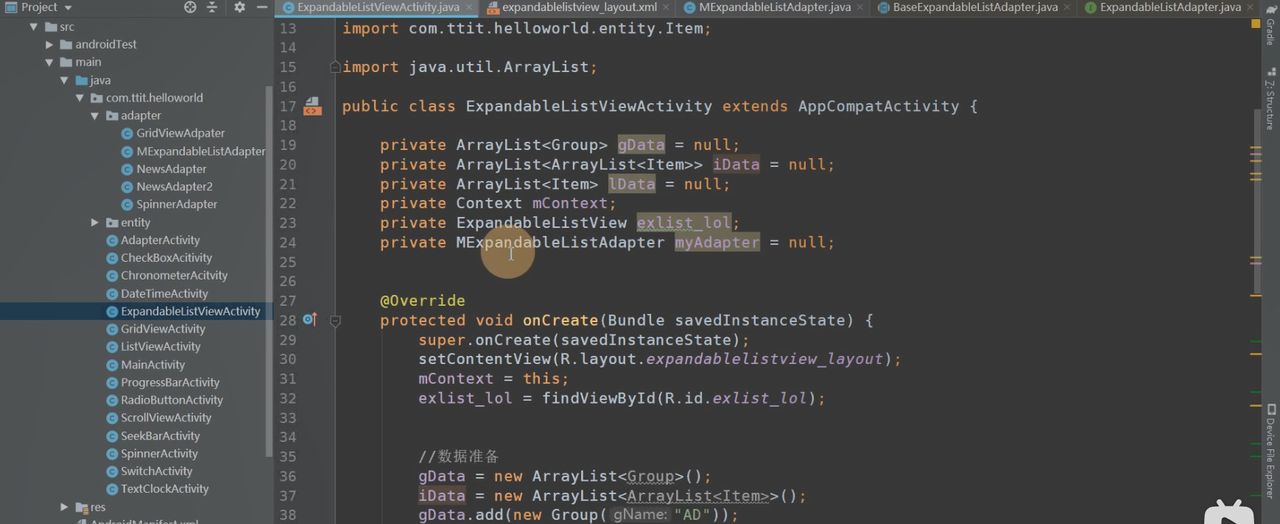The image size is (1280, 524).
Task: Collapse the com.ttit.helloworld package
Action: point(81,98)
